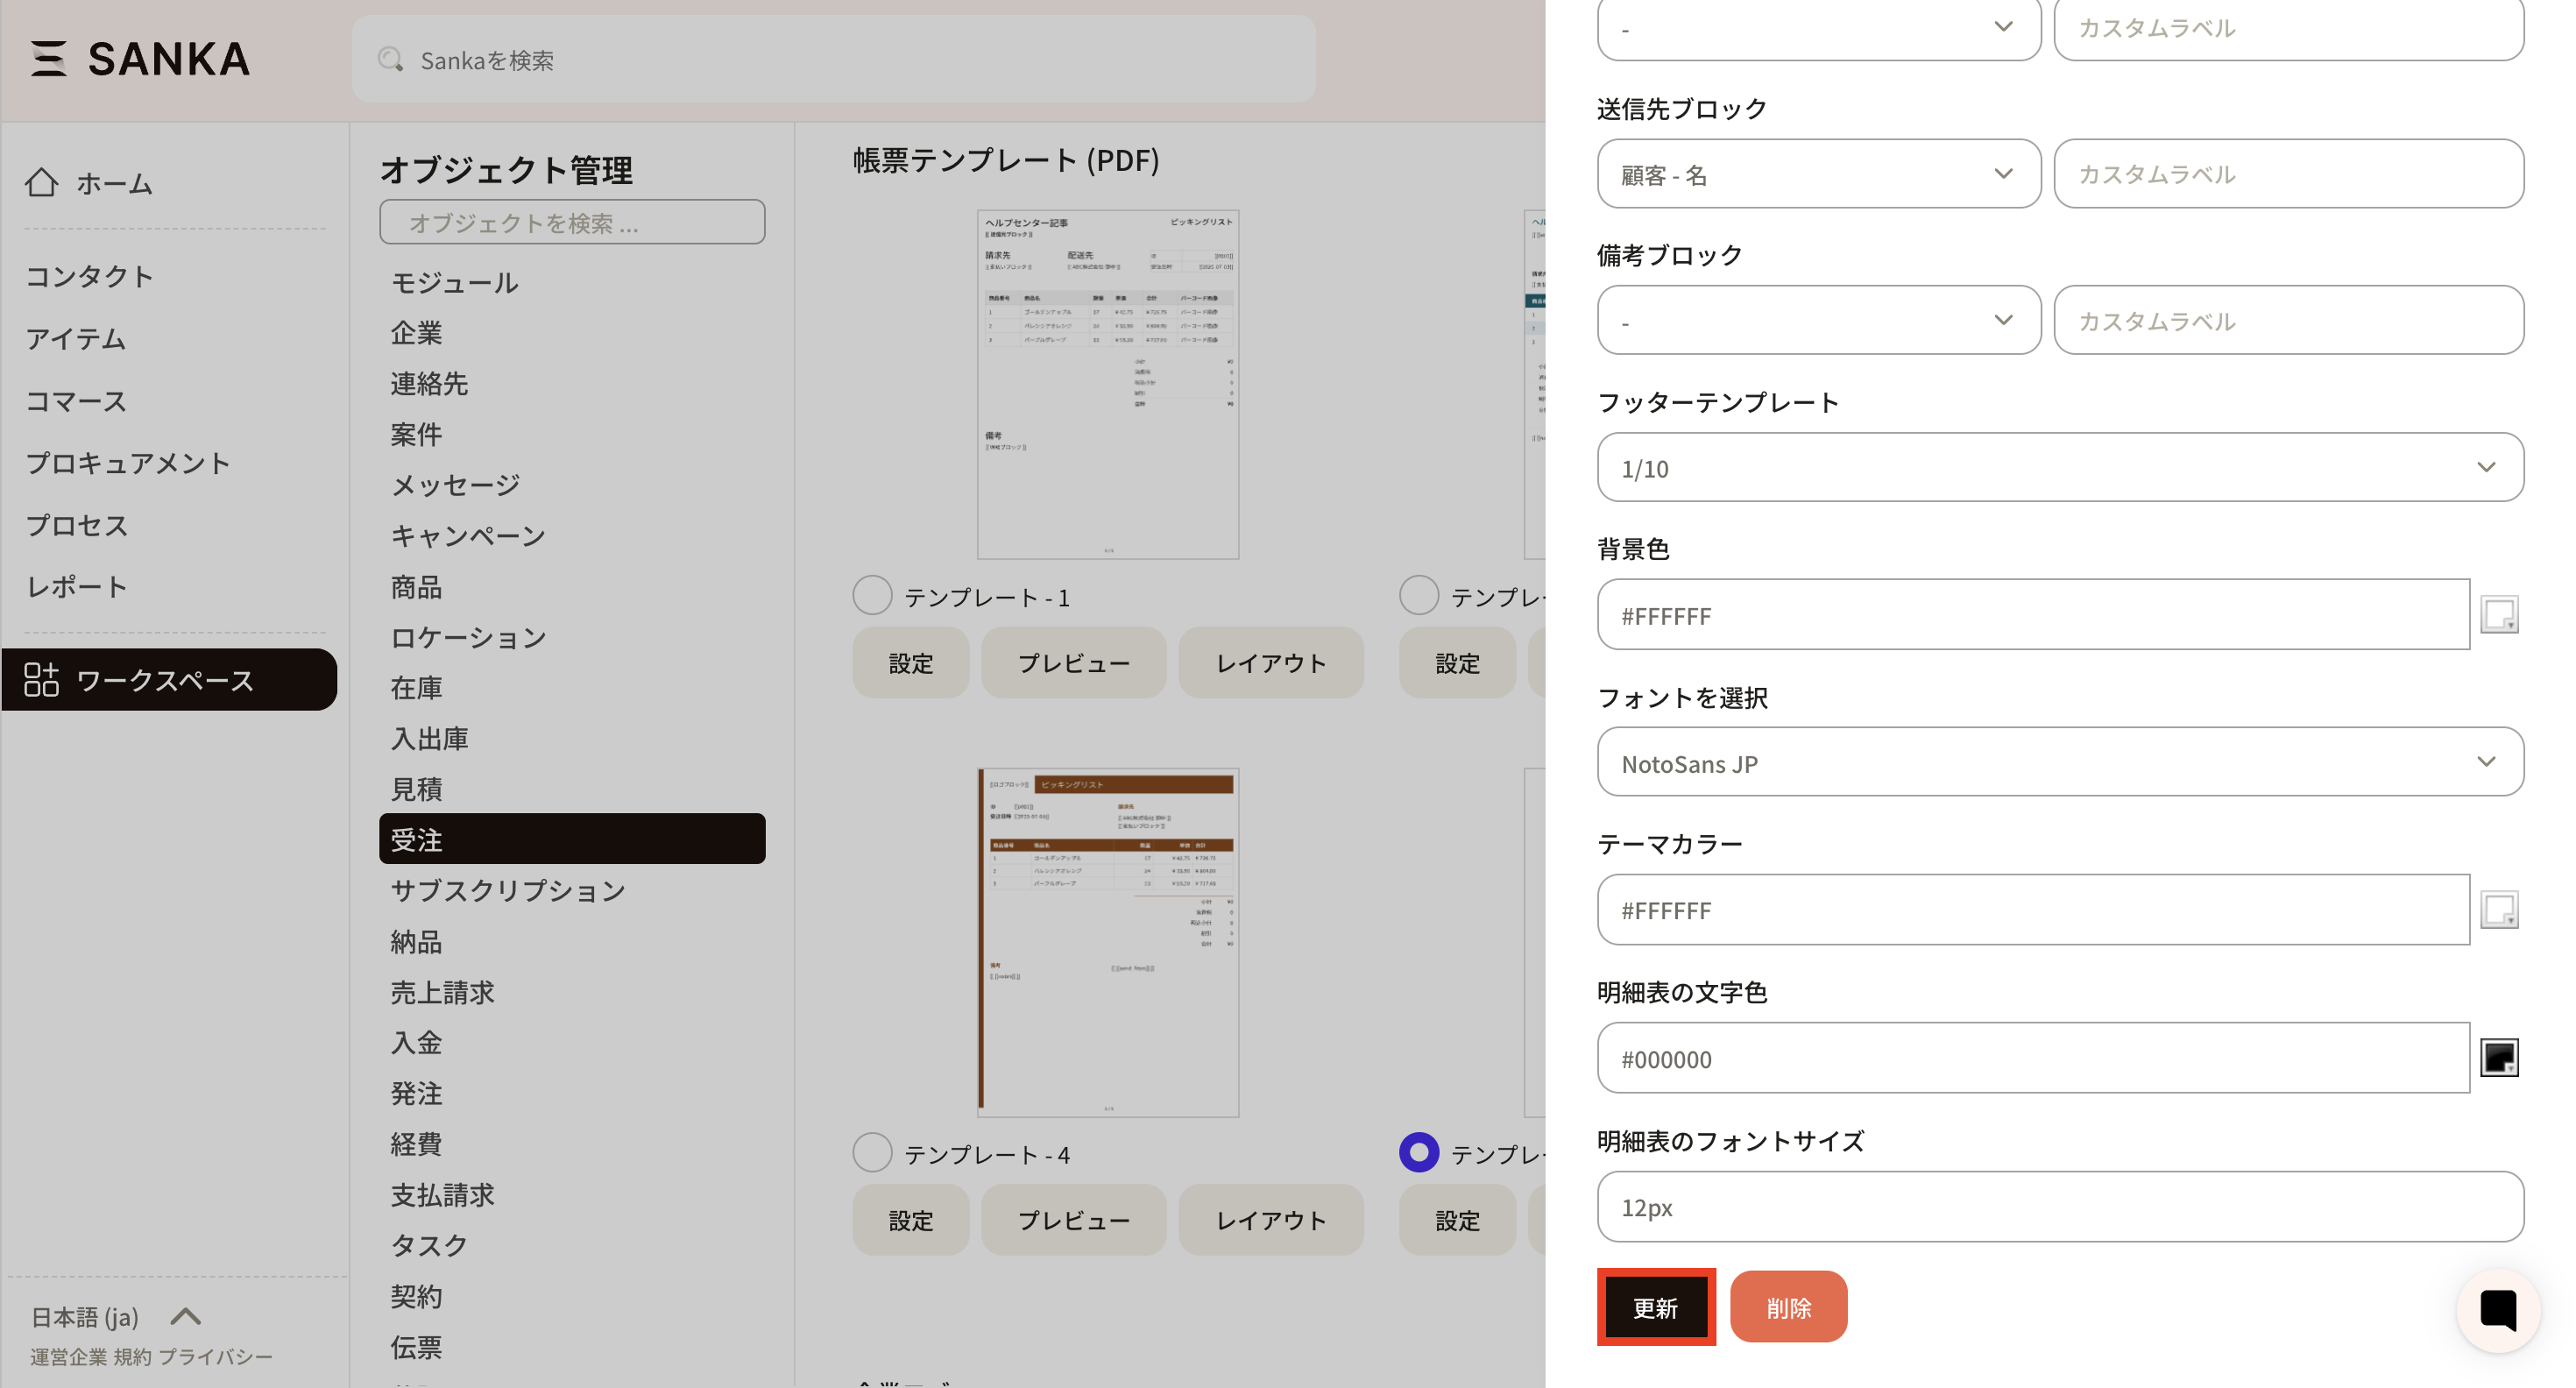
Task: Select the Template-1 radio button
Action: pyautogui.click(x=872, y=596)
